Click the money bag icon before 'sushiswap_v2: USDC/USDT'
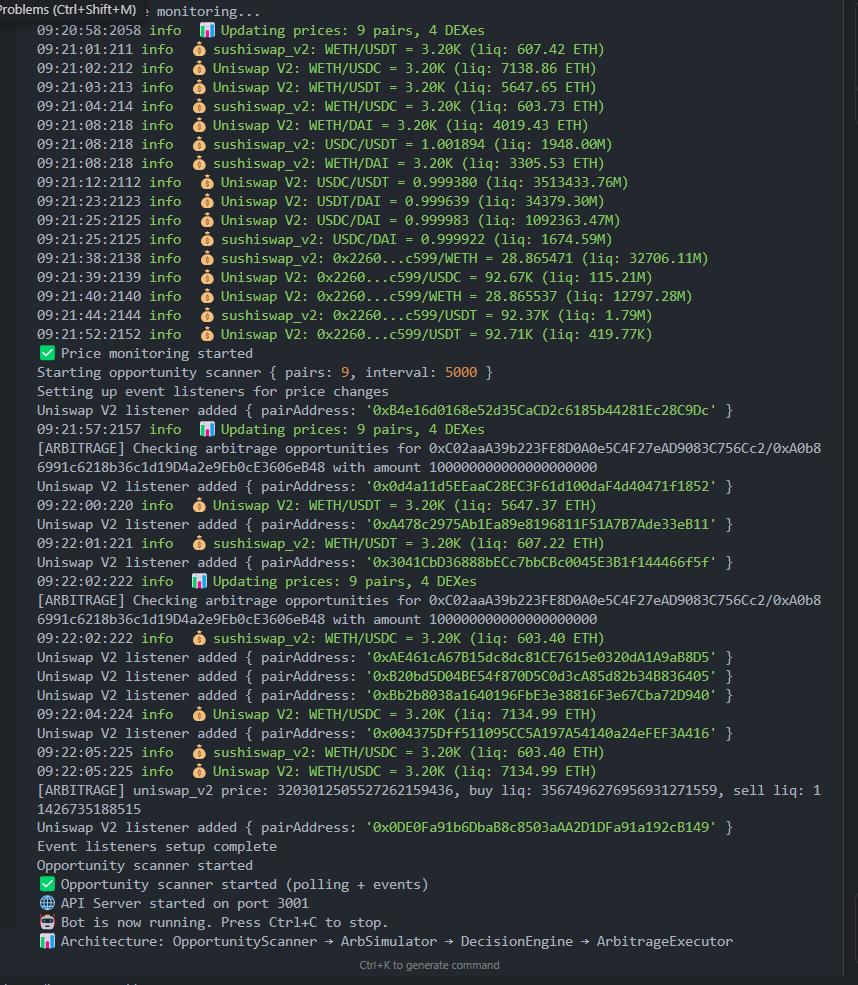The height and width of the screenshot is (985, 858). (199, 144)
